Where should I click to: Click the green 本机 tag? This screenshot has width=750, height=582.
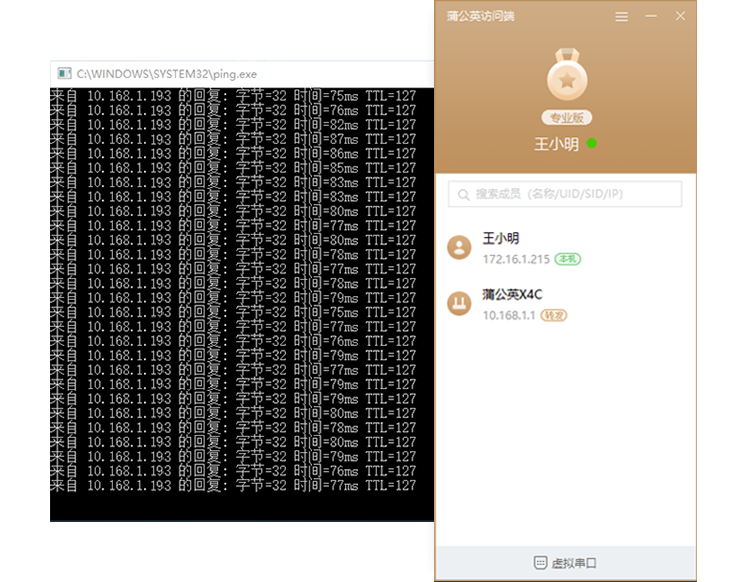point(568,259)
